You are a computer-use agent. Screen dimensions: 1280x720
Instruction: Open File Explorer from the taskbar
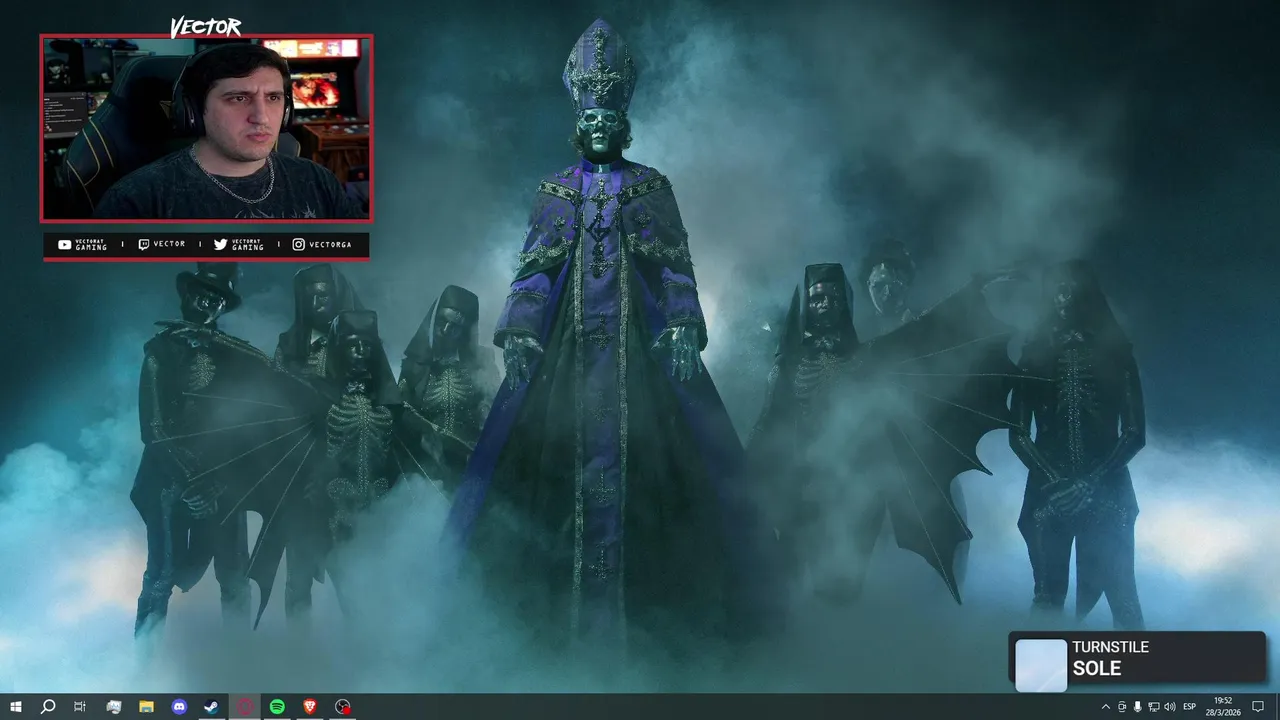[146, 707]
